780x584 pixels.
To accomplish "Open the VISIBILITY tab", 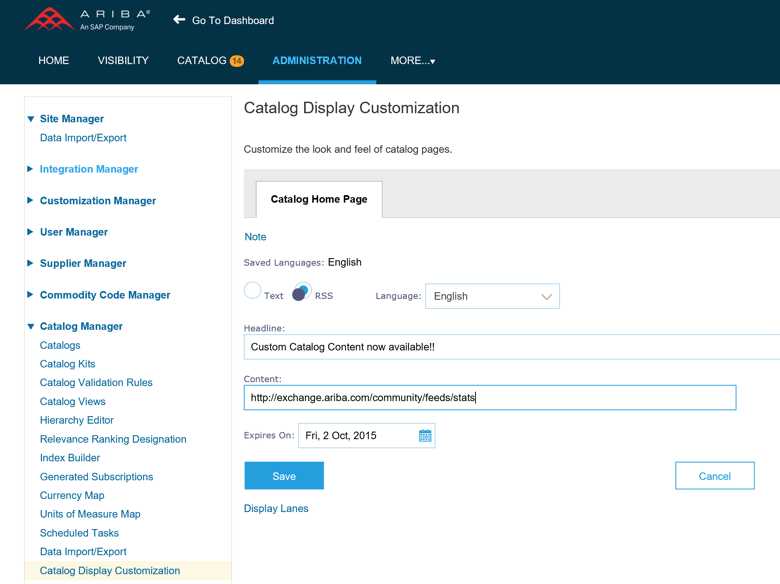I will coord(123,61).
